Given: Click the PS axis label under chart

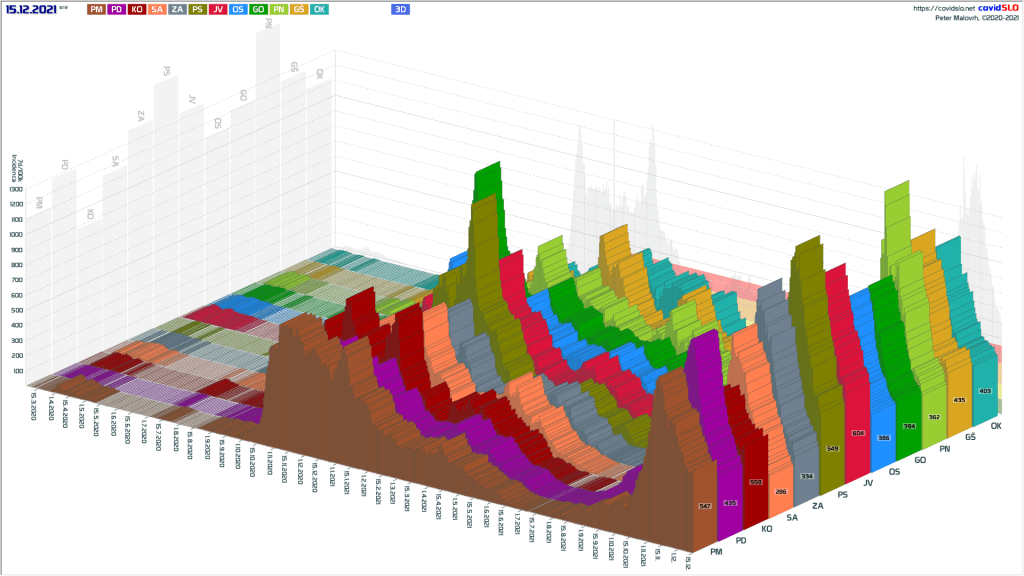Looking at the screenshot, I should click(x=844, y=494).
